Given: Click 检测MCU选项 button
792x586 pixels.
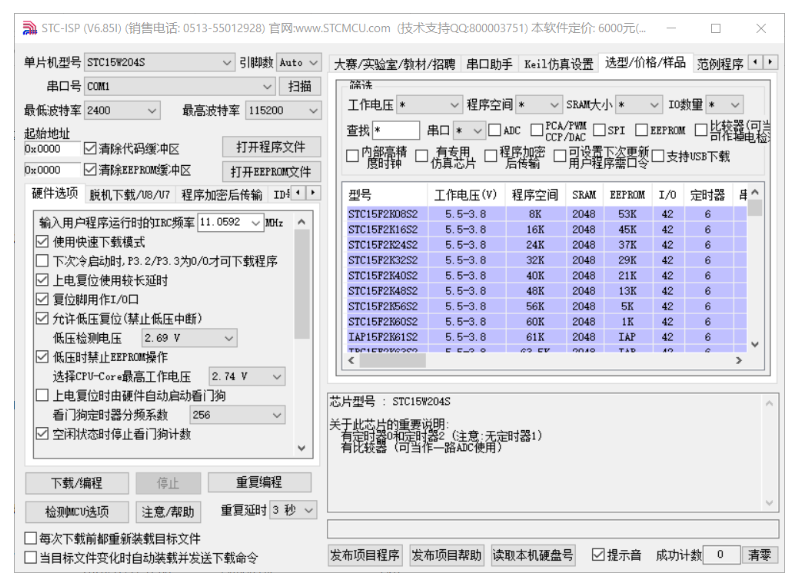Looking at the screenshot, I should coord(77,512).
